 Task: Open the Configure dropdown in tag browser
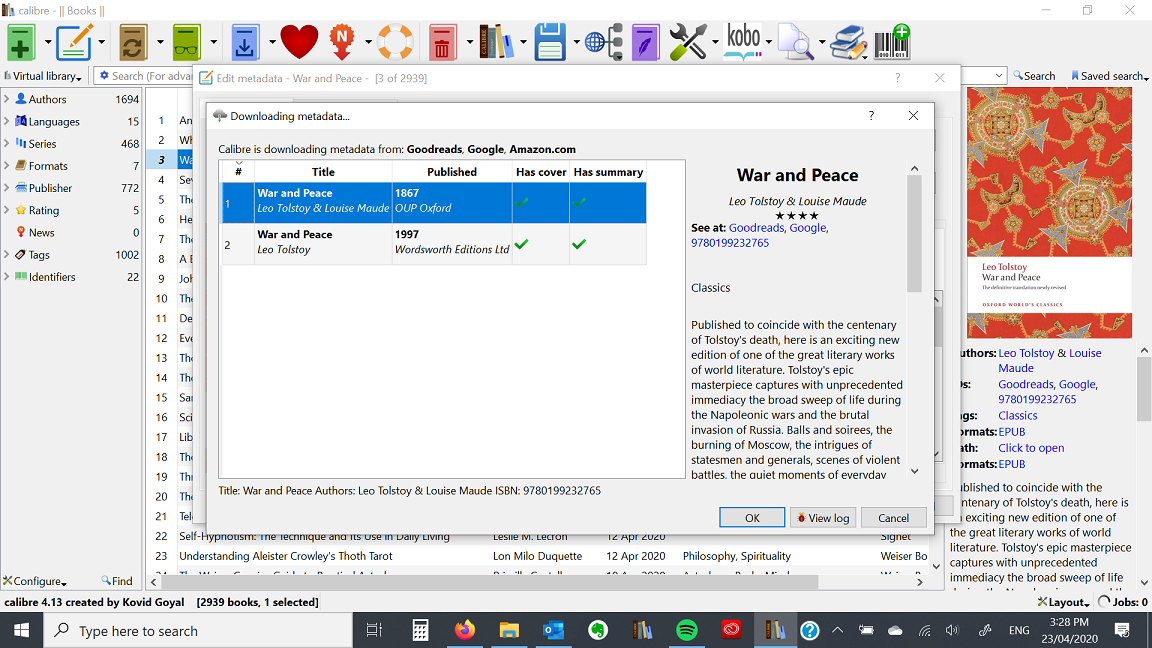(x=35, y=580)
